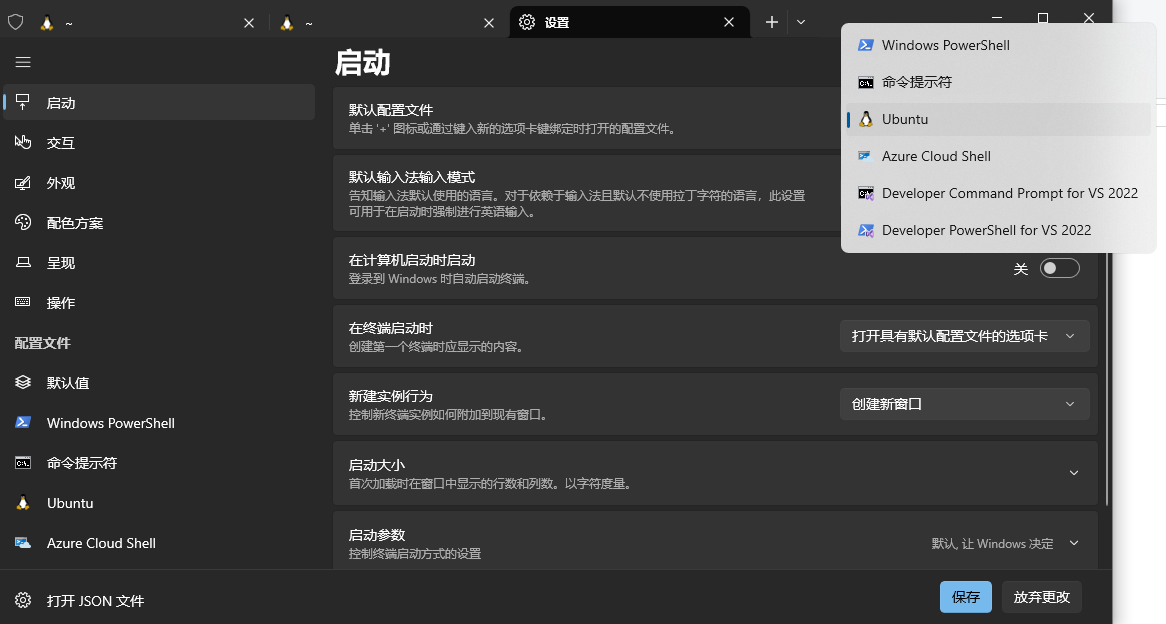Screen dimensions: 1166x624
Task: Open the JSON settings file
Action: point(160,600)
